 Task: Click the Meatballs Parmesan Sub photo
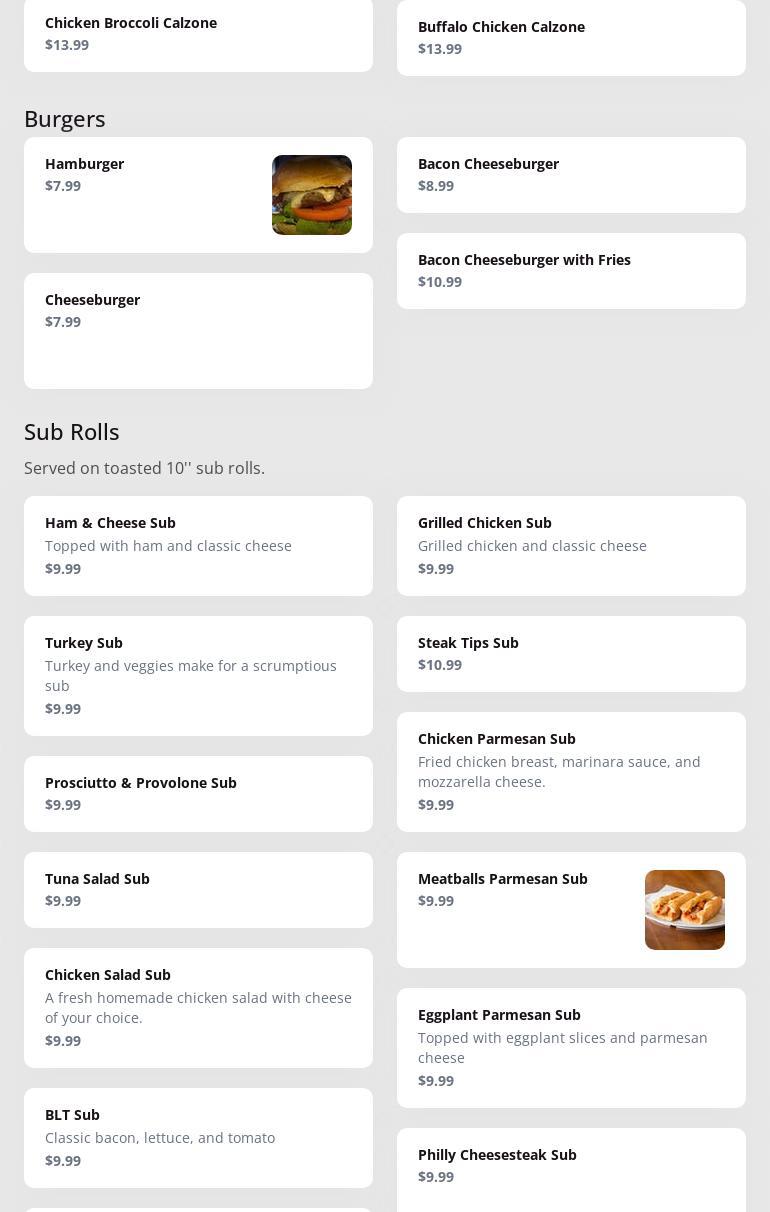point(684,910)
